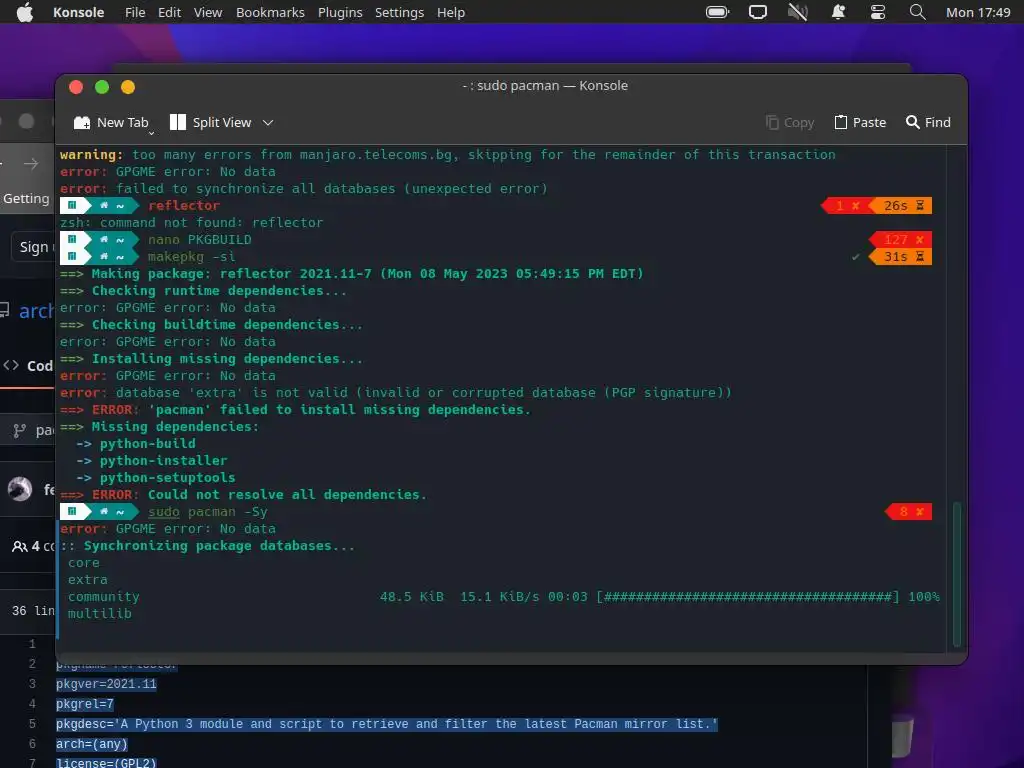The width and height of the screenshot is (1024, 768).
Task: Click the pkgdesc line in browser code
Action: tap(387, 724)
